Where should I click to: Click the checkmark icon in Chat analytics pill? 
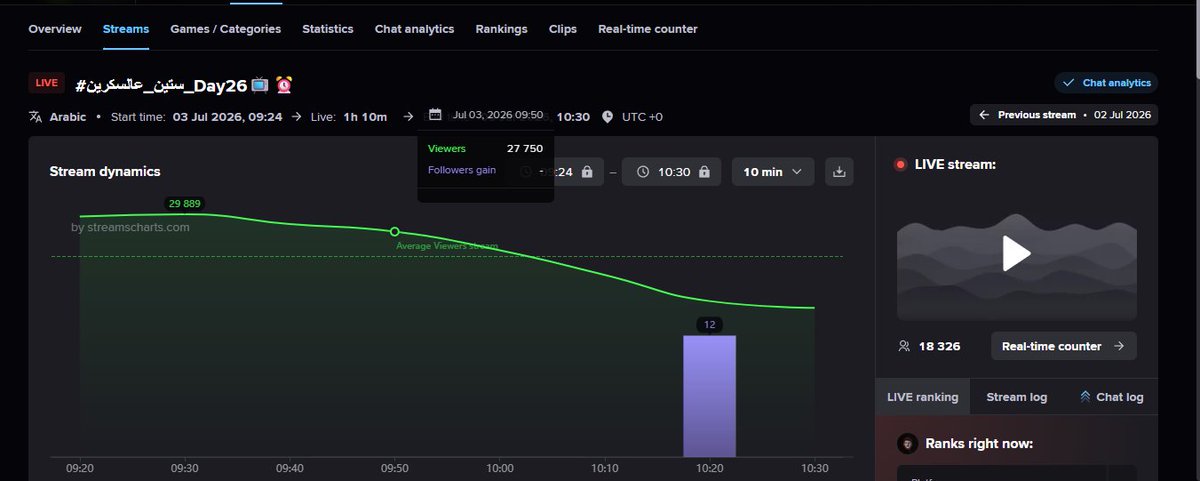1069,83
